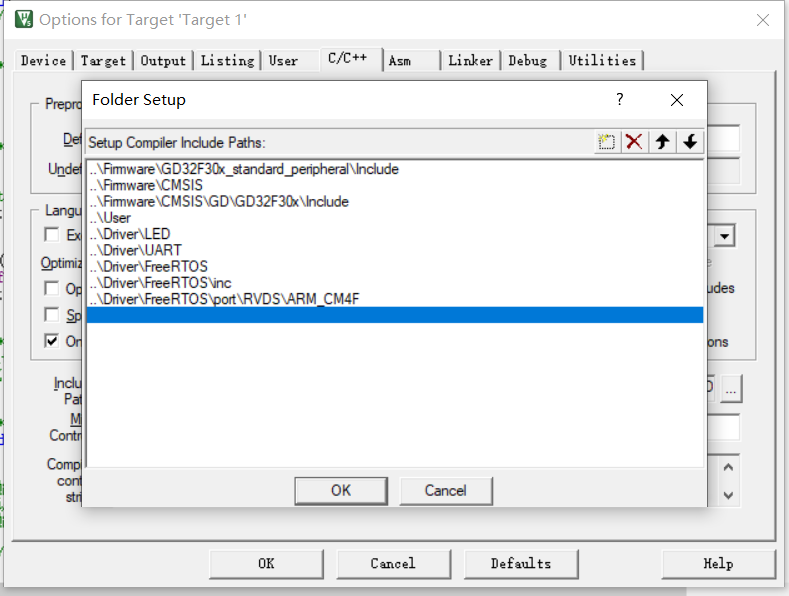Click Cancel in the Options for Target window
The image size is (789, 596).
coord(393,563)
